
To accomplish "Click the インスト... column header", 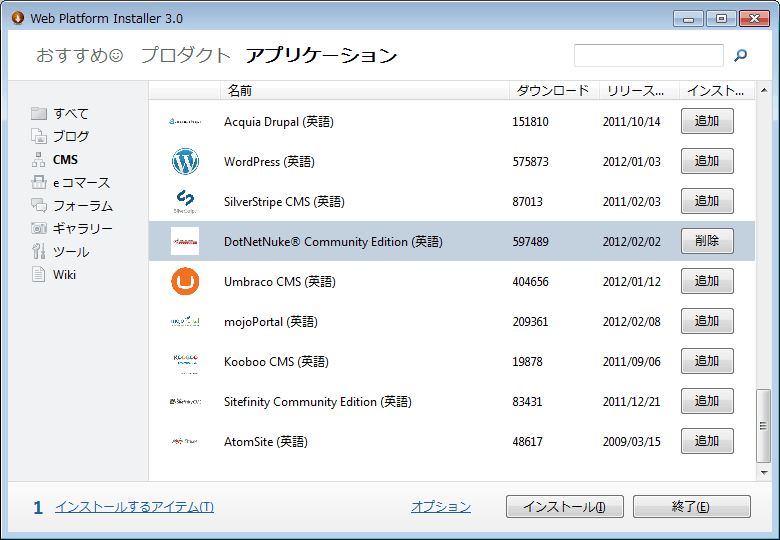I will 717,90.
